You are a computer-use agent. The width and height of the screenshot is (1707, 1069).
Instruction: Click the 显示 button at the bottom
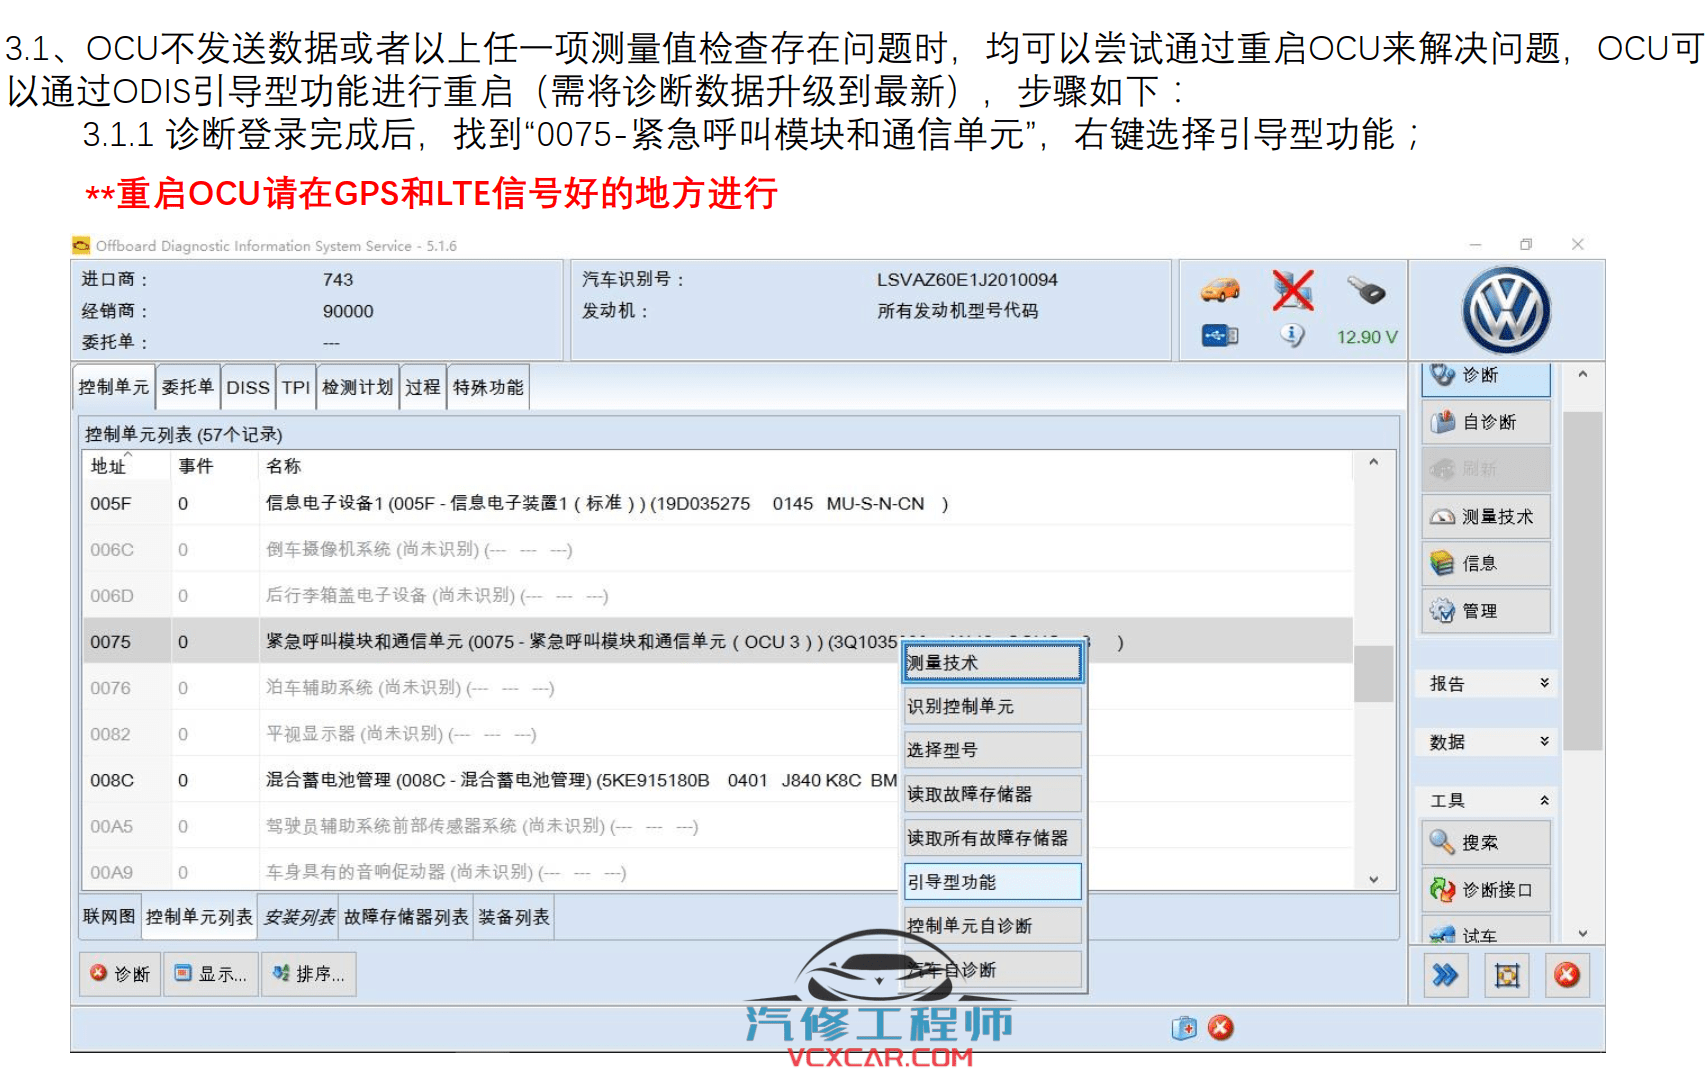[x=211, y=974]
